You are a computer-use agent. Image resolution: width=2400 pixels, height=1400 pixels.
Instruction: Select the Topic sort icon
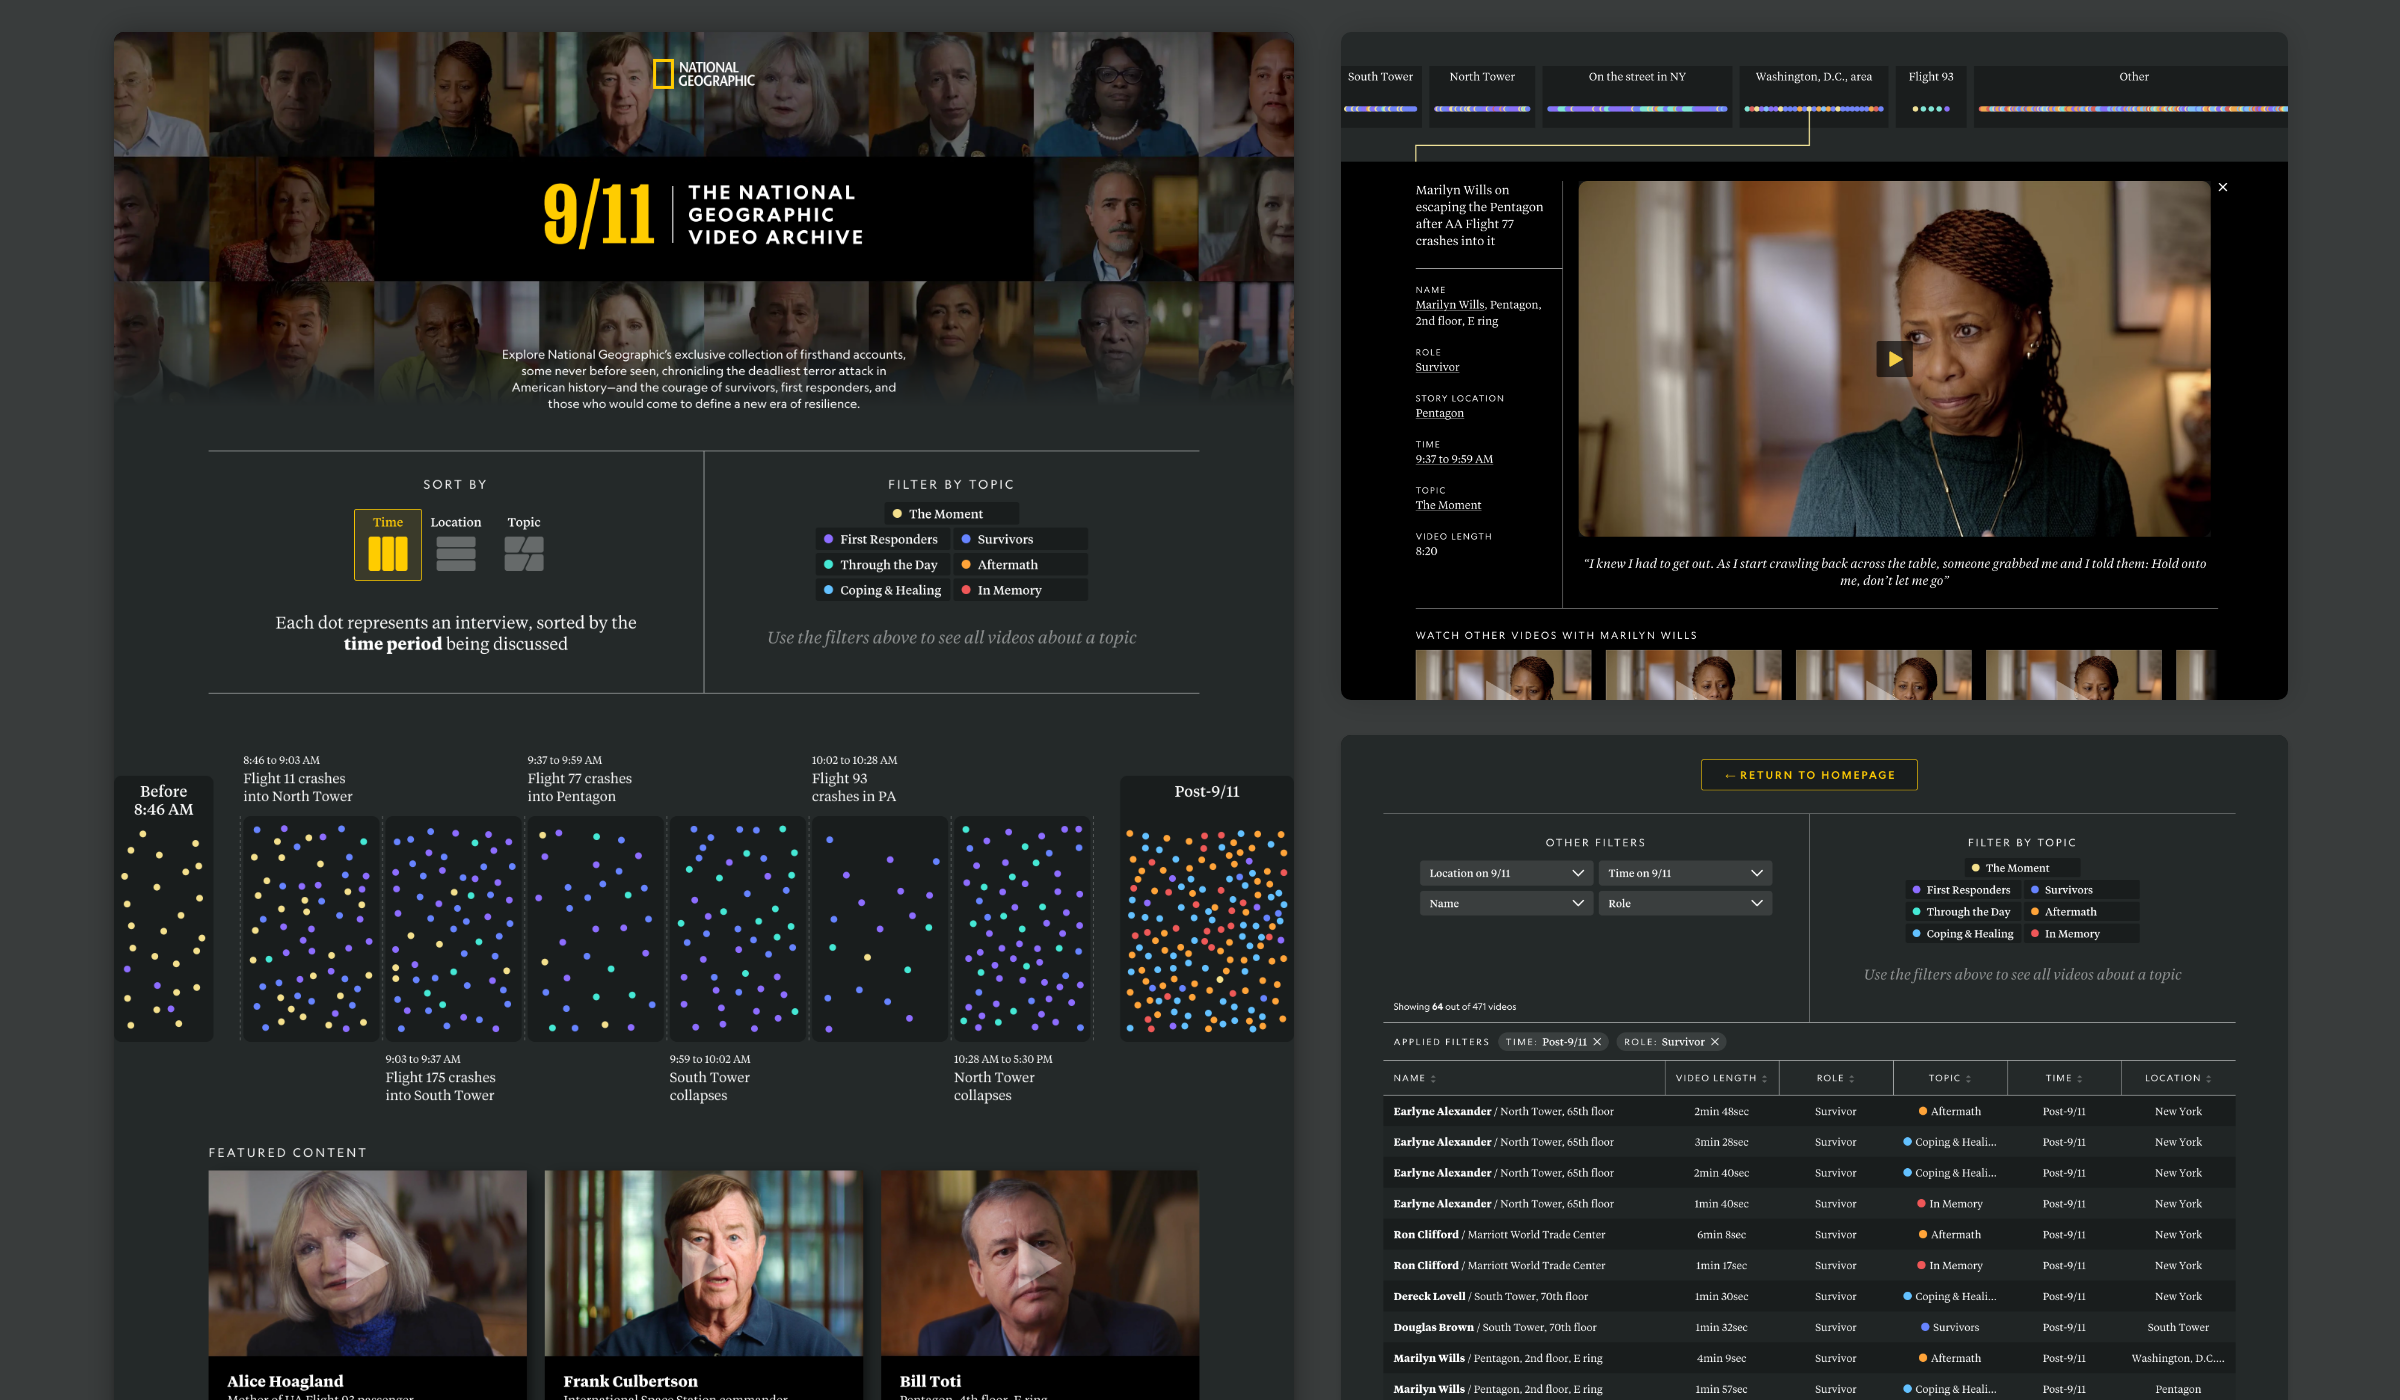[524, 545]
